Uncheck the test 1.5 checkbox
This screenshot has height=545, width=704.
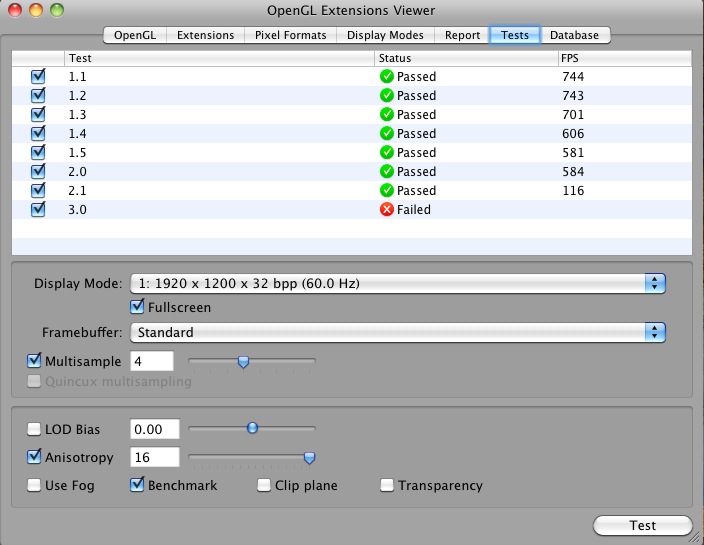click(x=38, y=152)
